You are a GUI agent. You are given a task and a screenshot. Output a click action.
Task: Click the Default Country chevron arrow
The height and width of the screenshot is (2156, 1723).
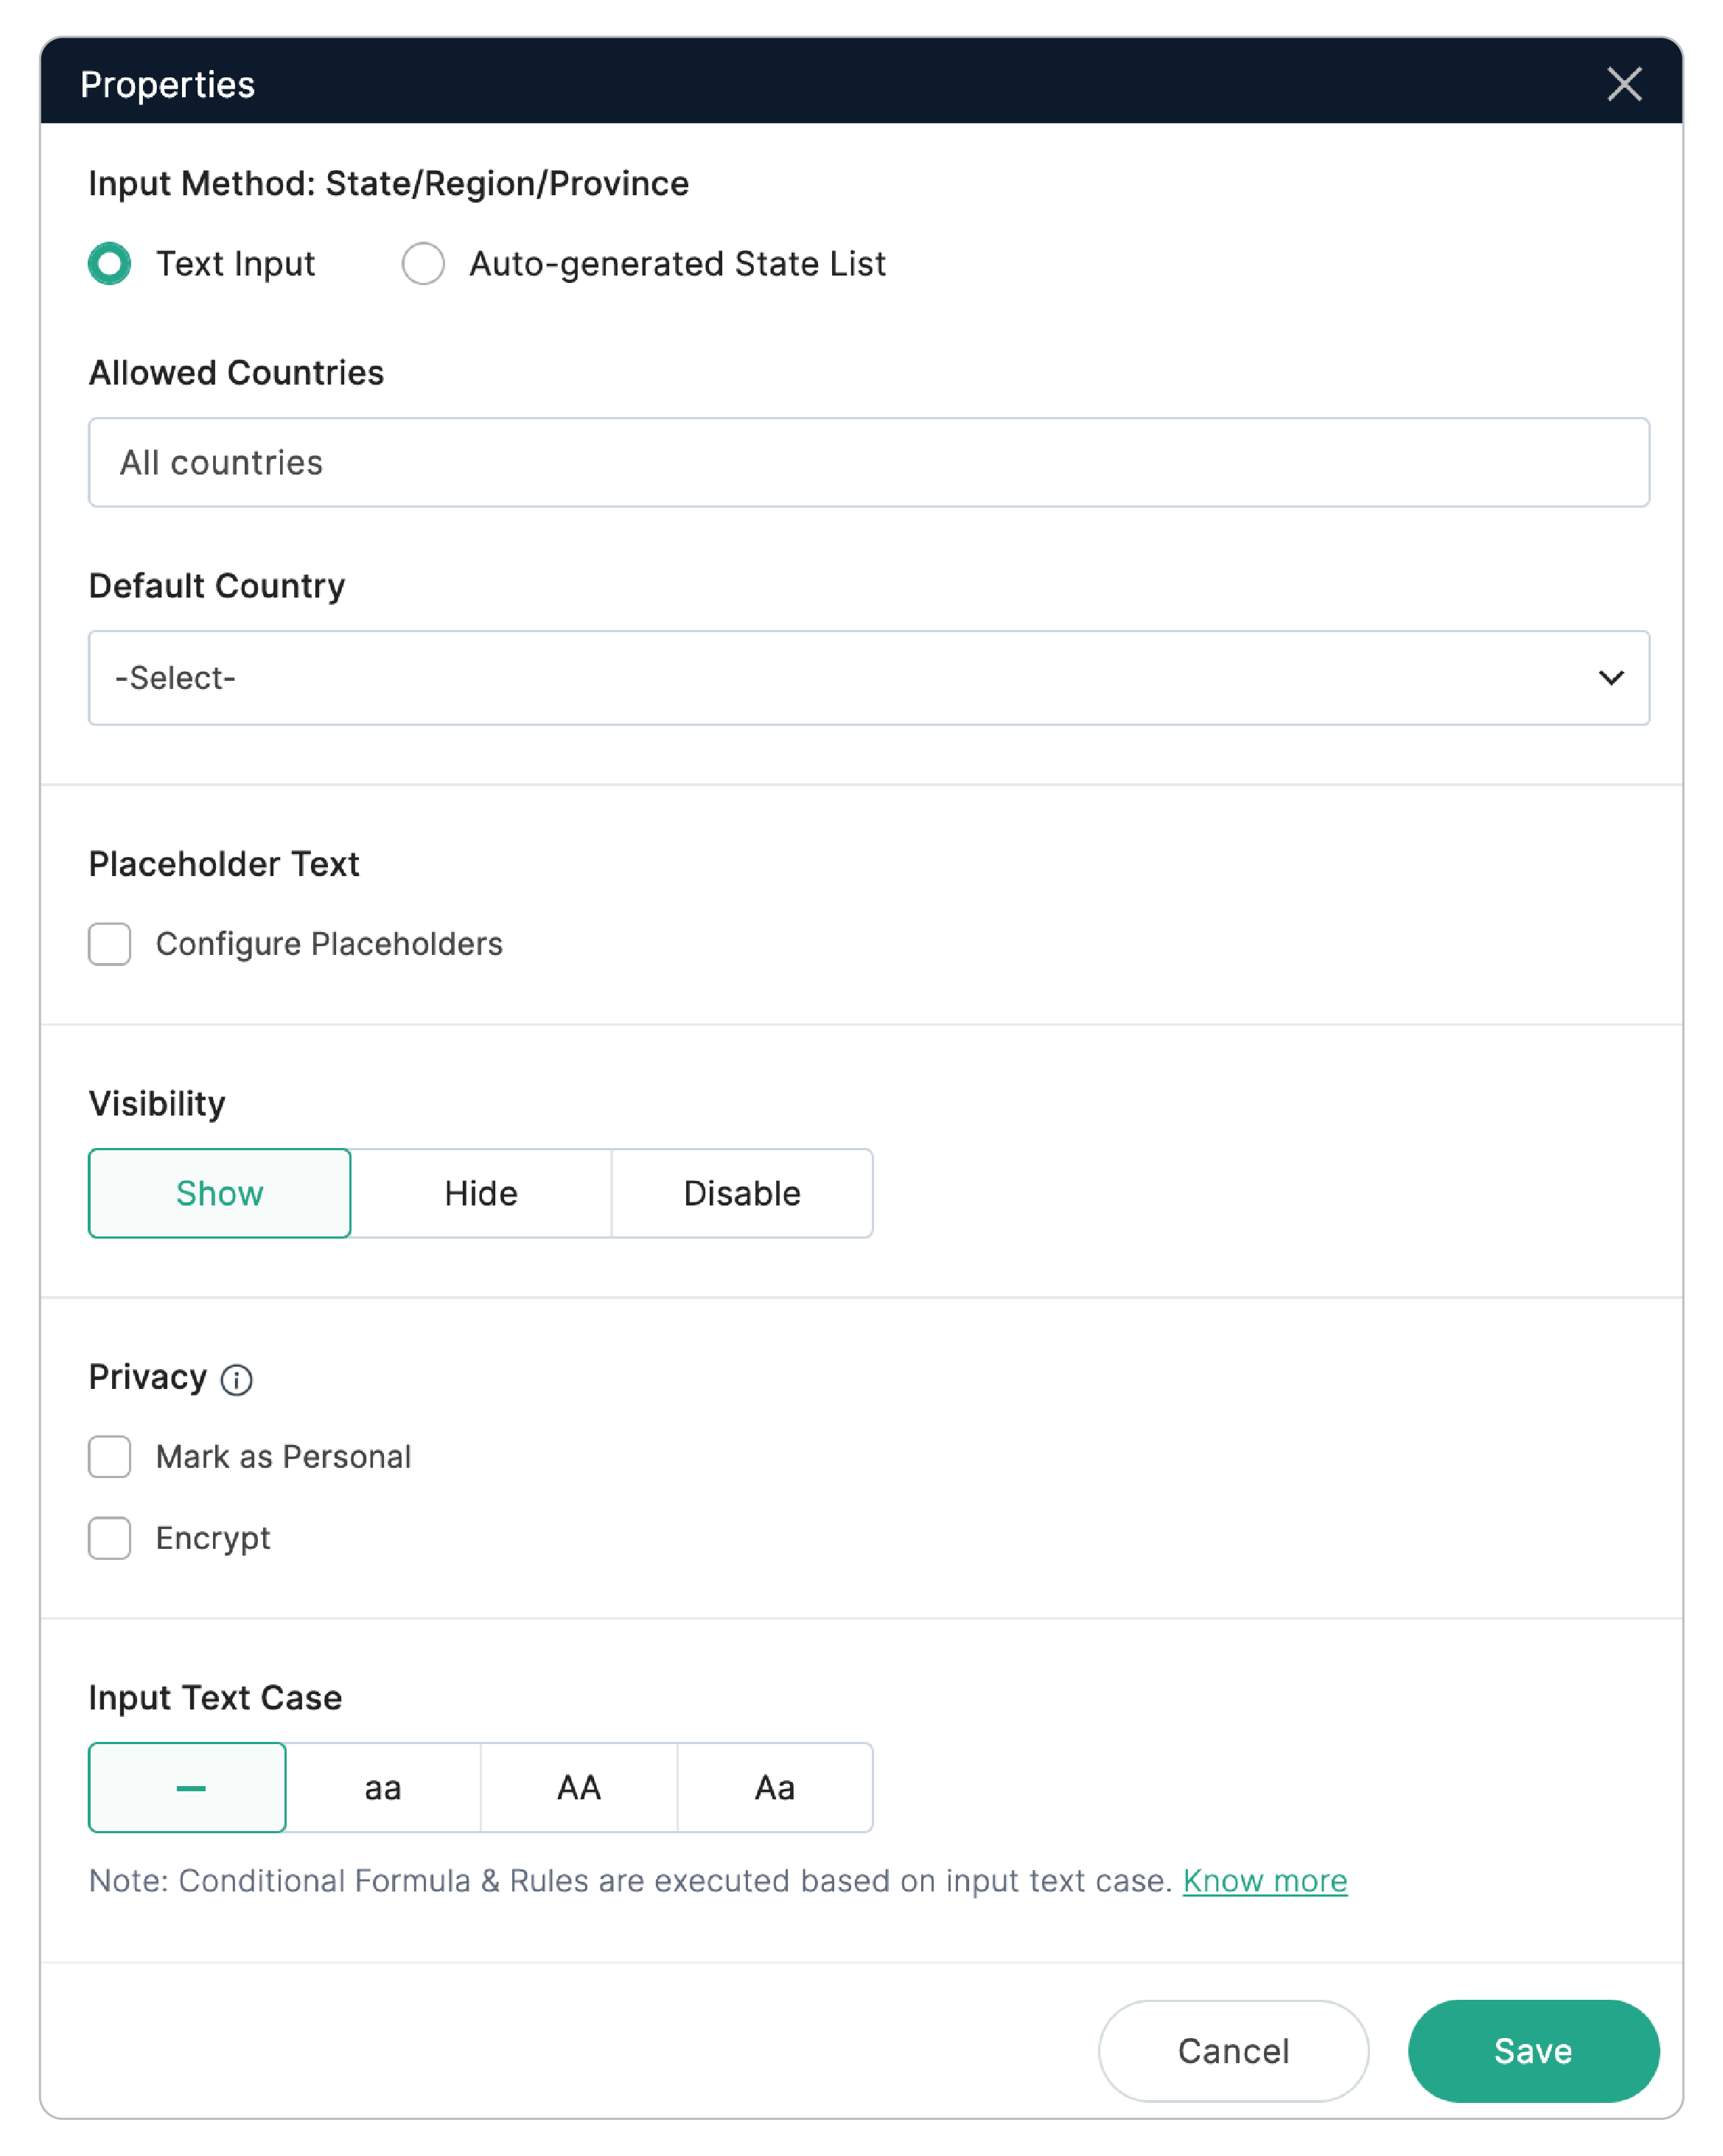tap(1611, 678)
